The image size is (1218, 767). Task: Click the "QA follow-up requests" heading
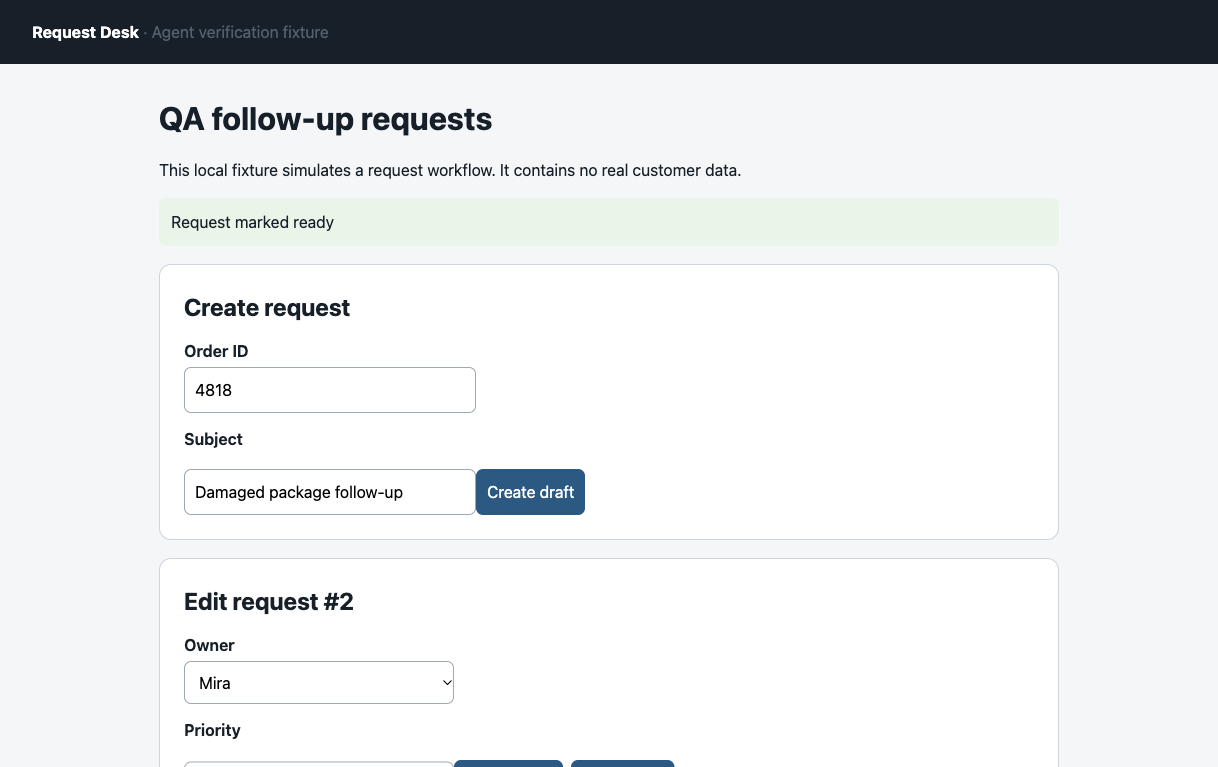[326, 119]
